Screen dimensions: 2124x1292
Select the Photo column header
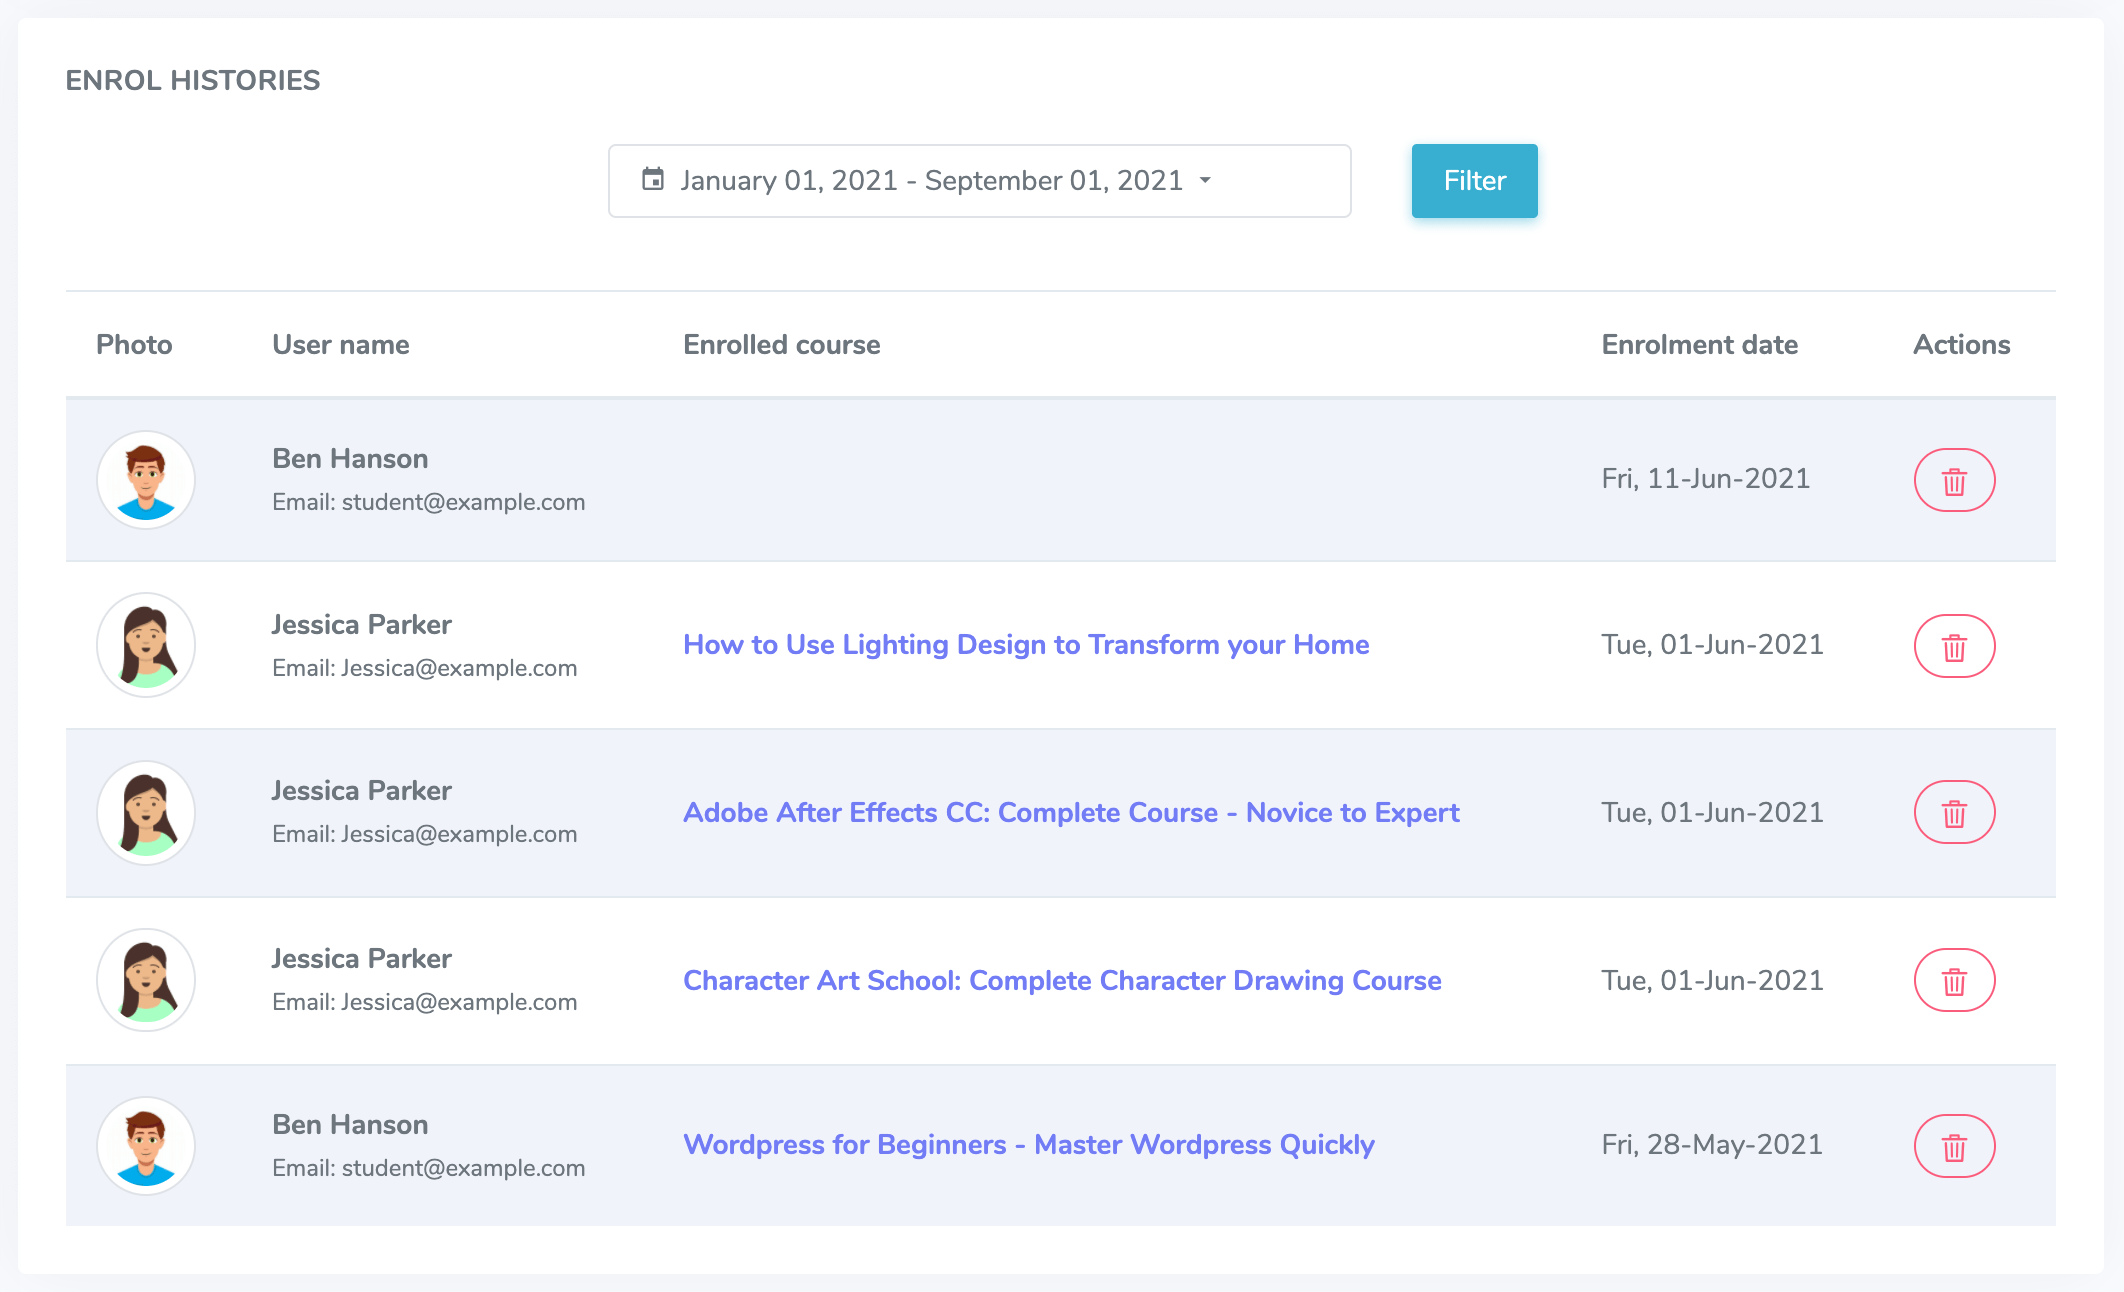[134, 345]
